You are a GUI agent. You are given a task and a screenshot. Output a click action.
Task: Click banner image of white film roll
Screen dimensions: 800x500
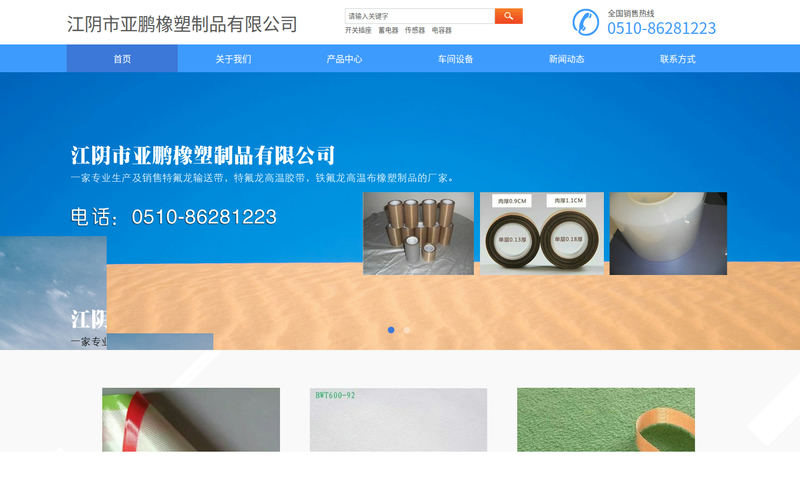668,233
